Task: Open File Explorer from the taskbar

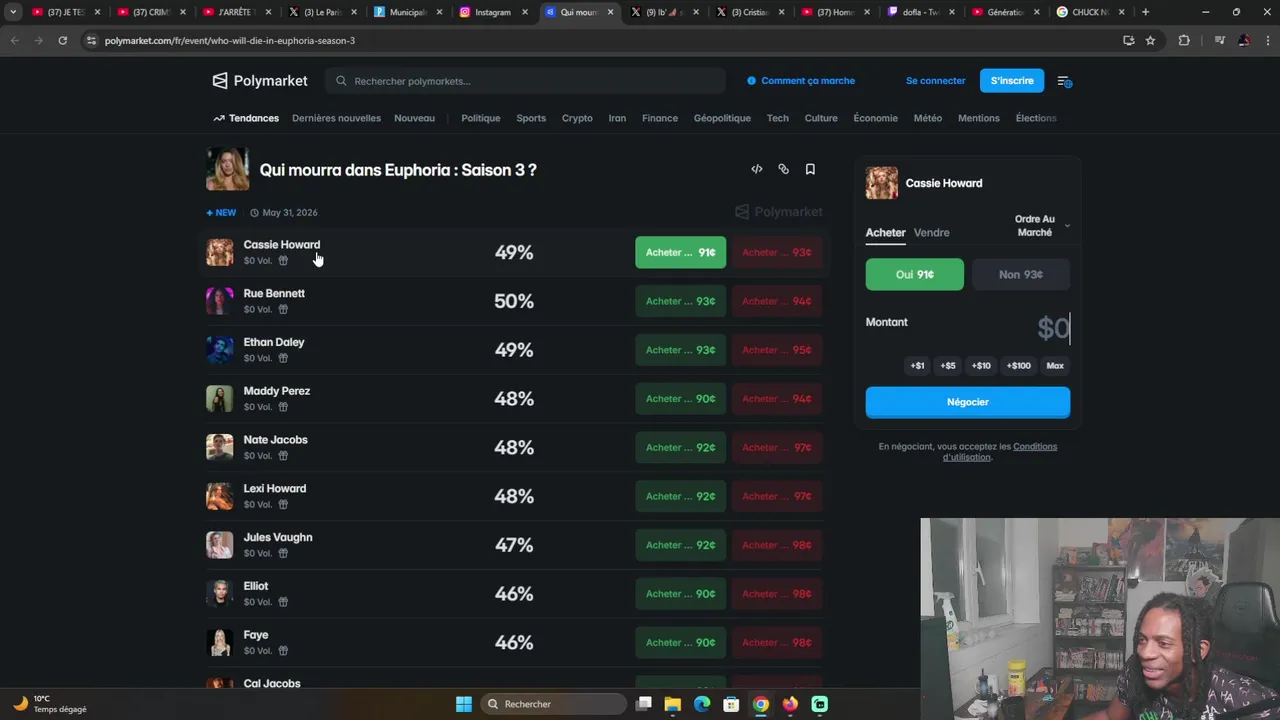Action: coord(673,704)
